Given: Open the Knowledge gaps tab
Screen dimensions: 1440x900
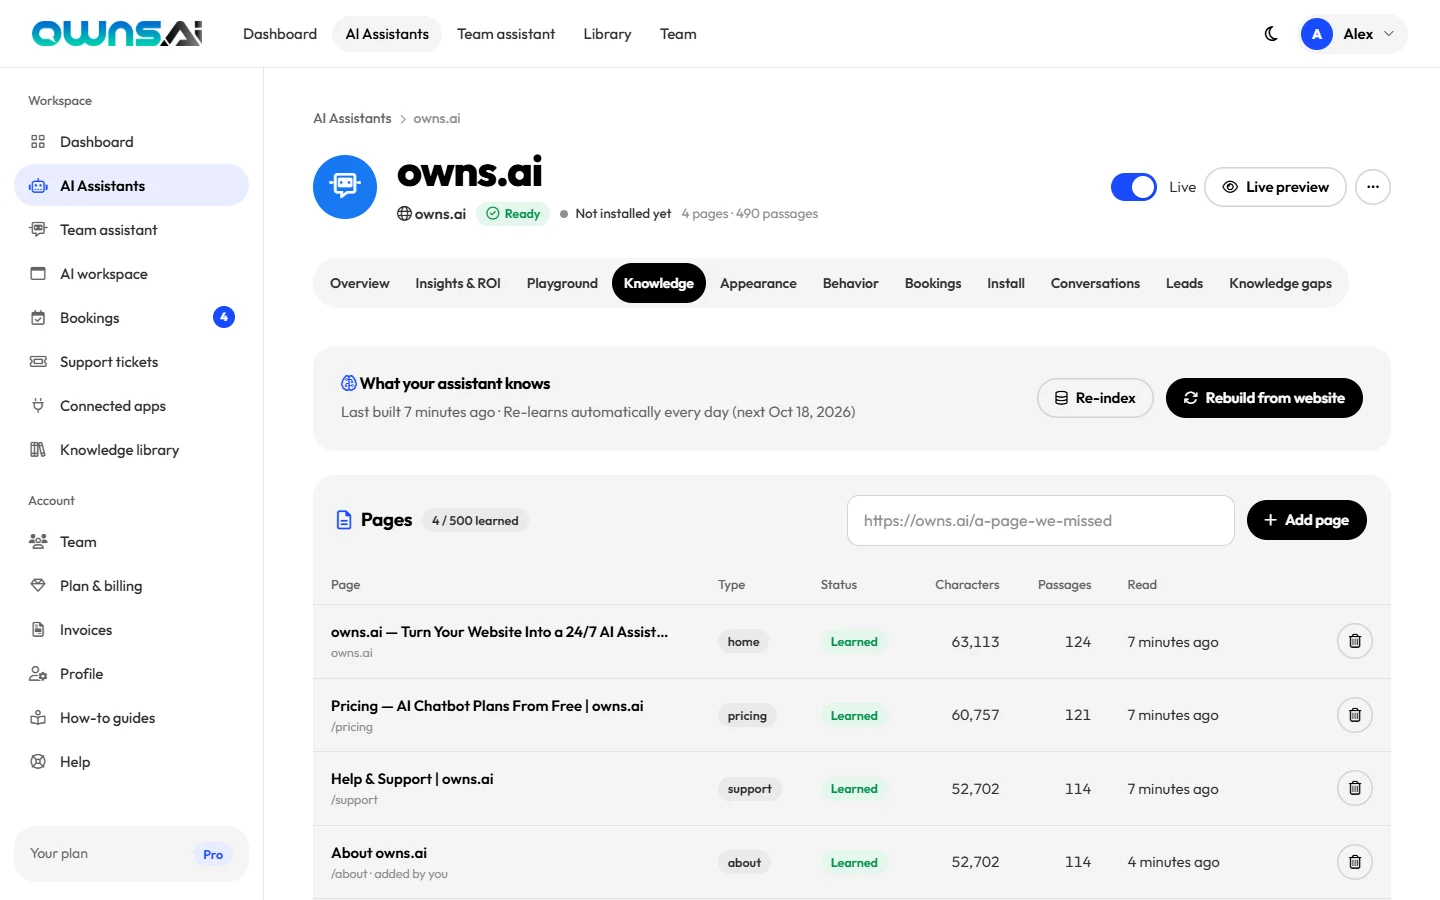Looking at the screenshot, I should coord(1280,283).
